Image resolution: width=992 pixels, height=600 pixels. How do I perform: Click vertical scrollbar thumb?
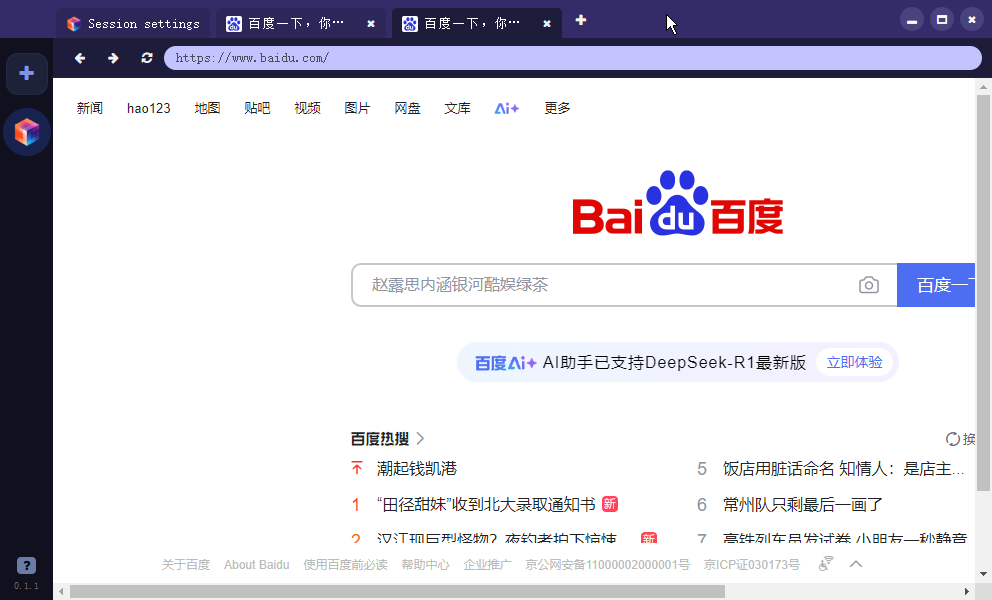[x=983, y=293]
